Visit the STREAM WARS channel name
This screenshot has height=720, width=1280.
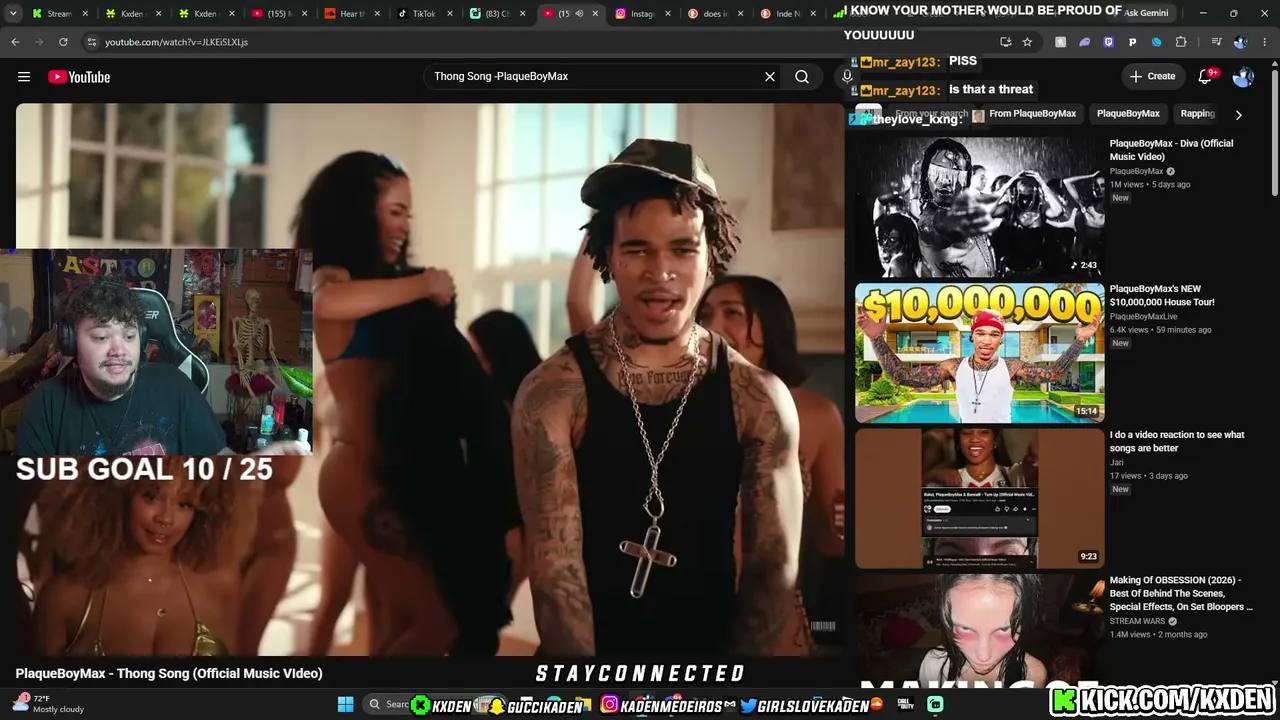(1137, 621)
